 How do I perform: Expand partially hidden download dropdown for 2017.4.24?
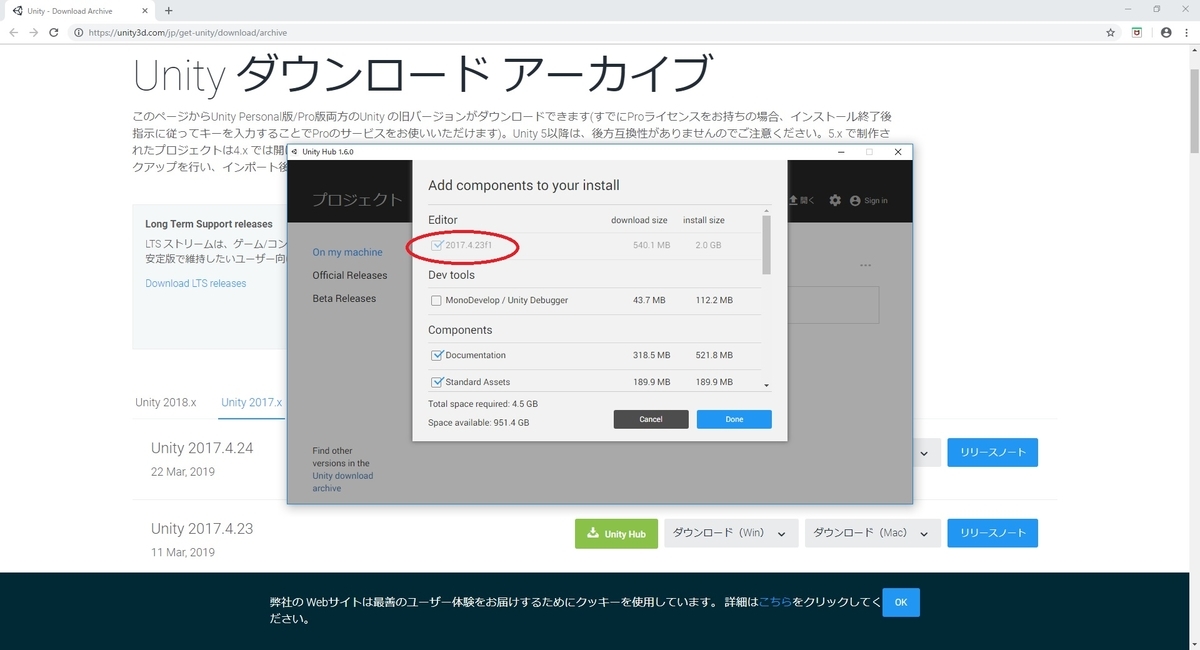926,452
